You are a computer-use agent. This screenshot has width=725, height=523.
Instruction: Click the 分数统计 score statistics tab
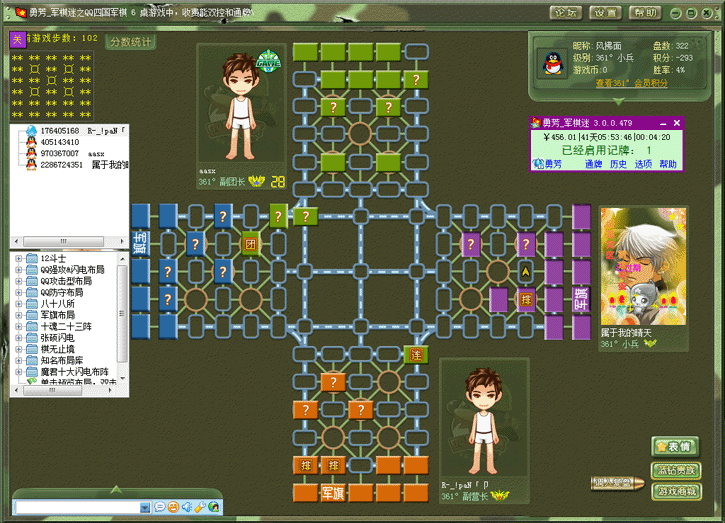pyautogui.click(x=131, y=42)
